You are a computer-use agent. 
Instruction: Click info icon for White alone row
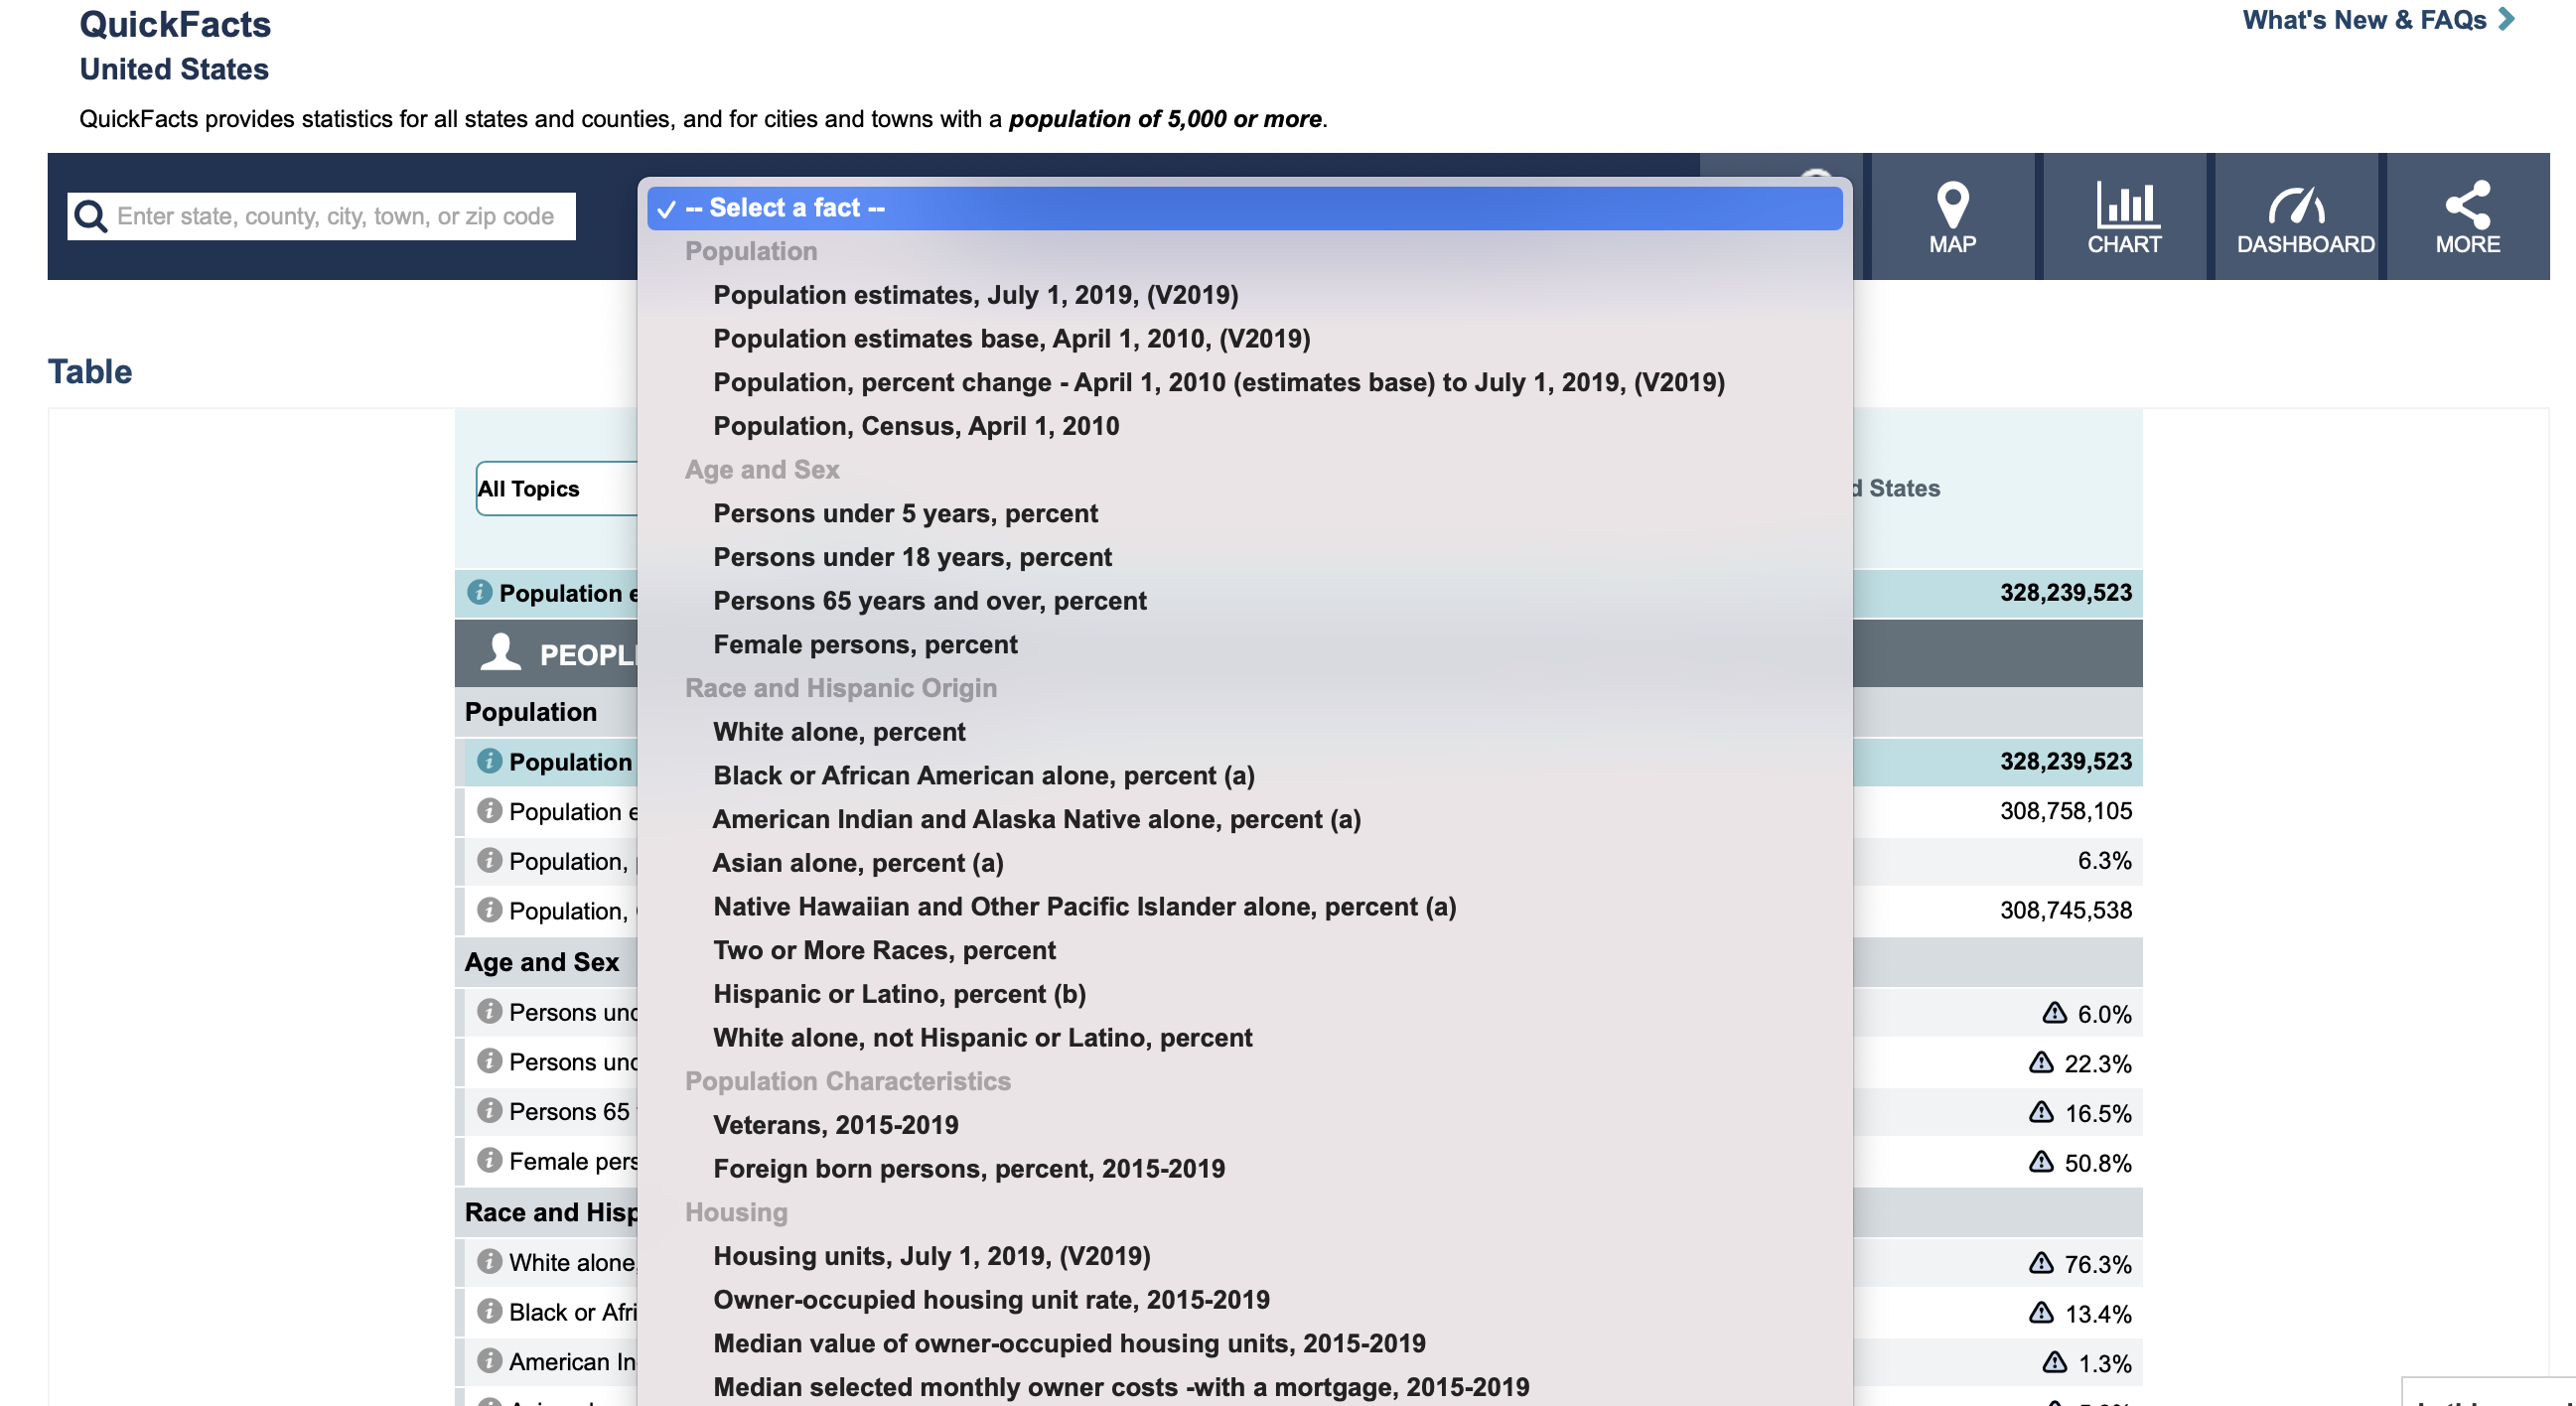(489, 1261)
